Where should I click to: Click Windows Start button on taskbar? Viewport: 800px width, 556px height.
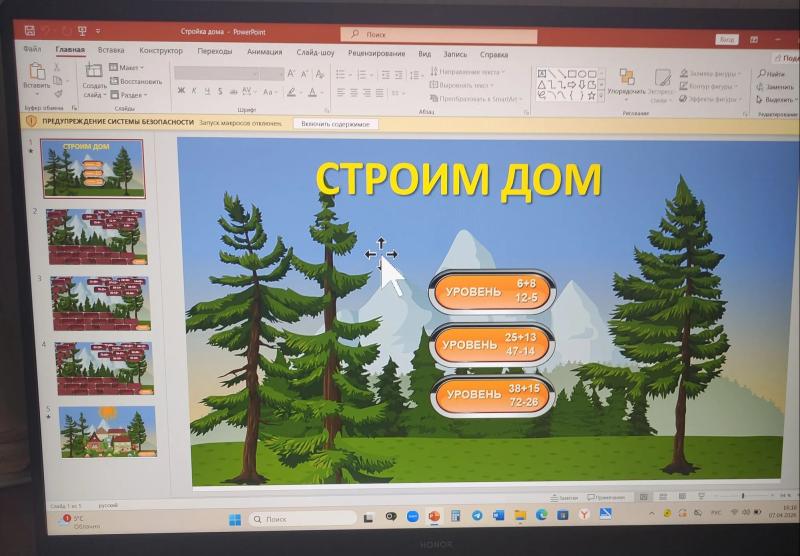[x=235, y=519]
